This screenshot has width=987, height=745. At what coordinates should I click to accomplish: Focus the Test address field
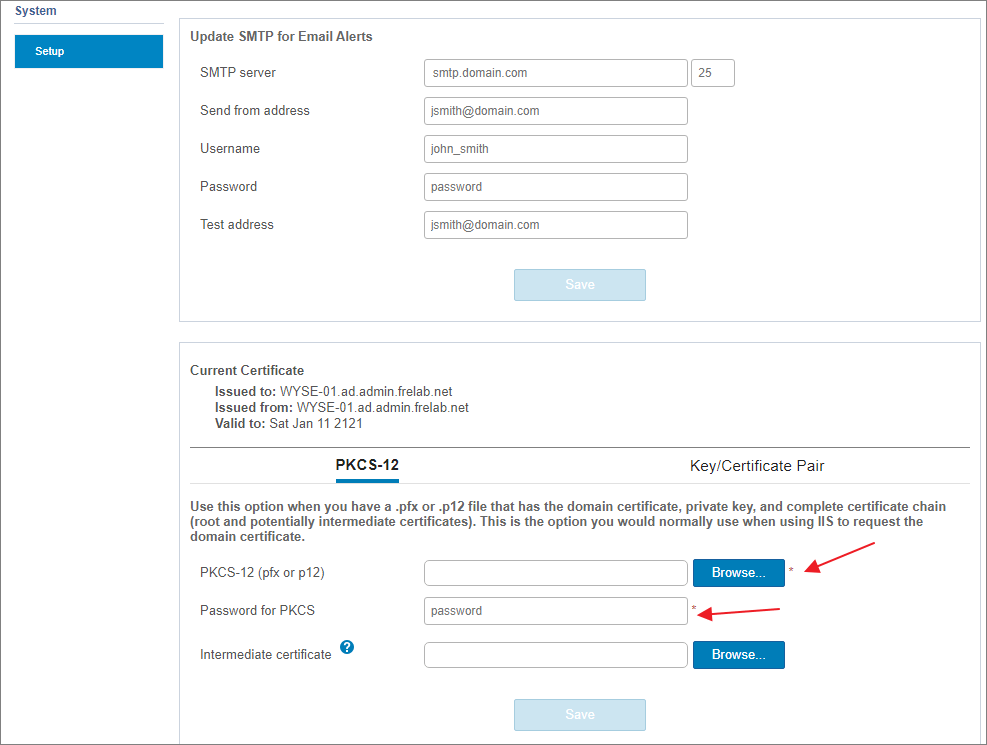point(555,225)
